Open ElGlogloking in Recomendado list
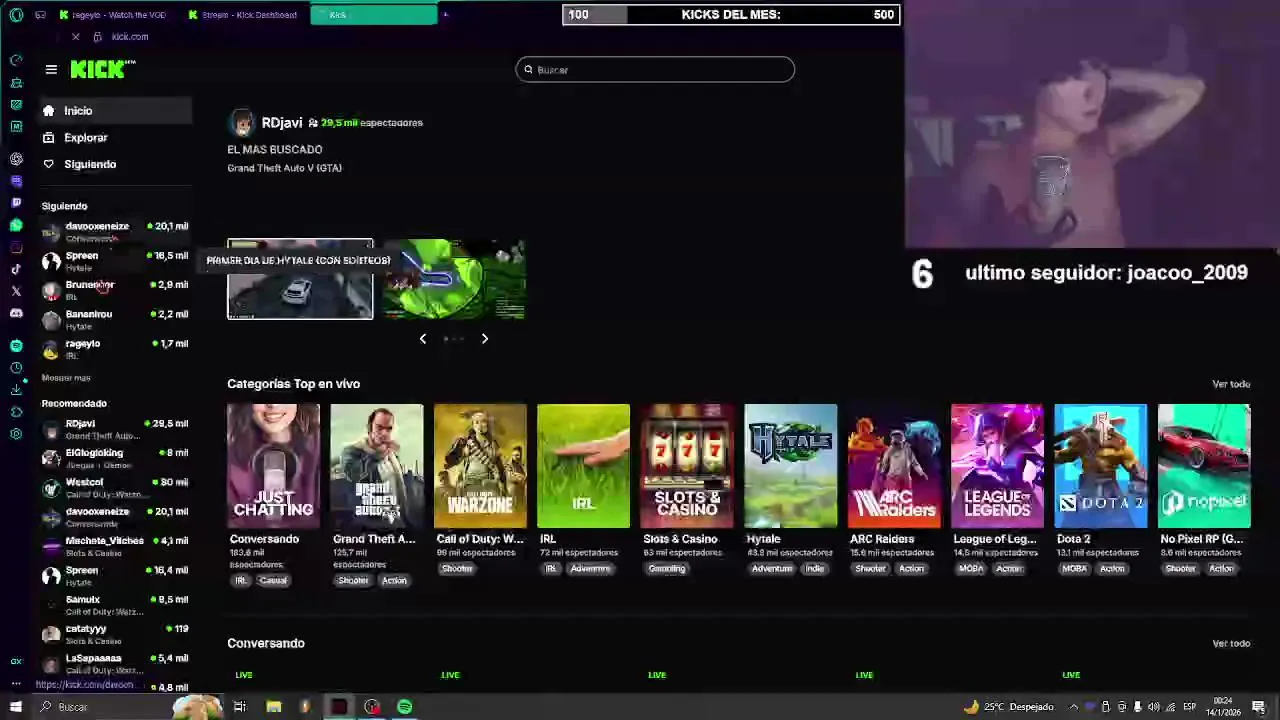The width and height of the screenshot is (1280, 720). (115, 459)
